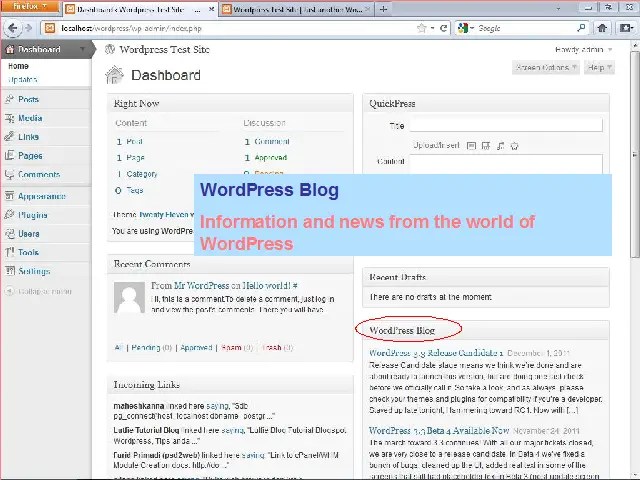
Task: Click QuickPress add media icon
Action: coord(515,146)
